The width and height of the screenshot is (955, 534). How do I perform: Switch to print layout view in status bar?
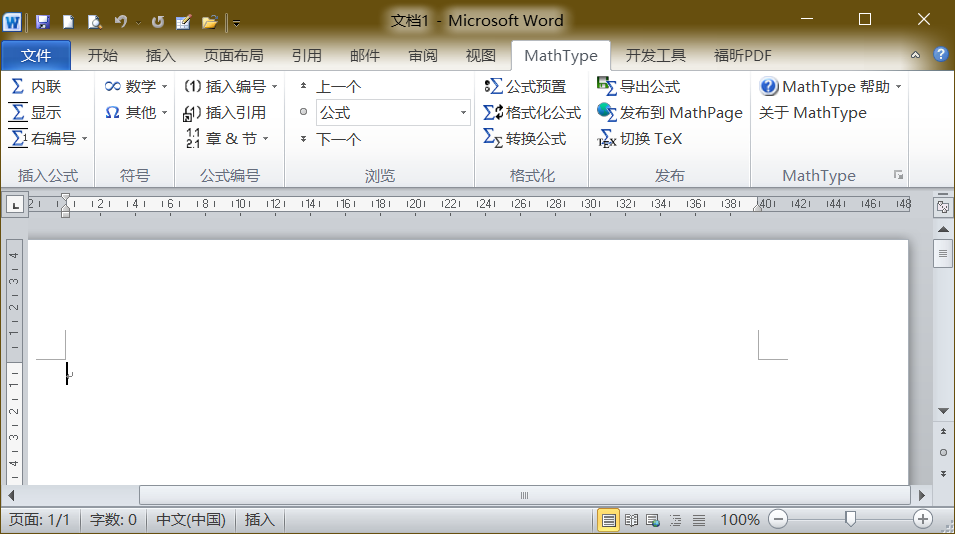608,520
